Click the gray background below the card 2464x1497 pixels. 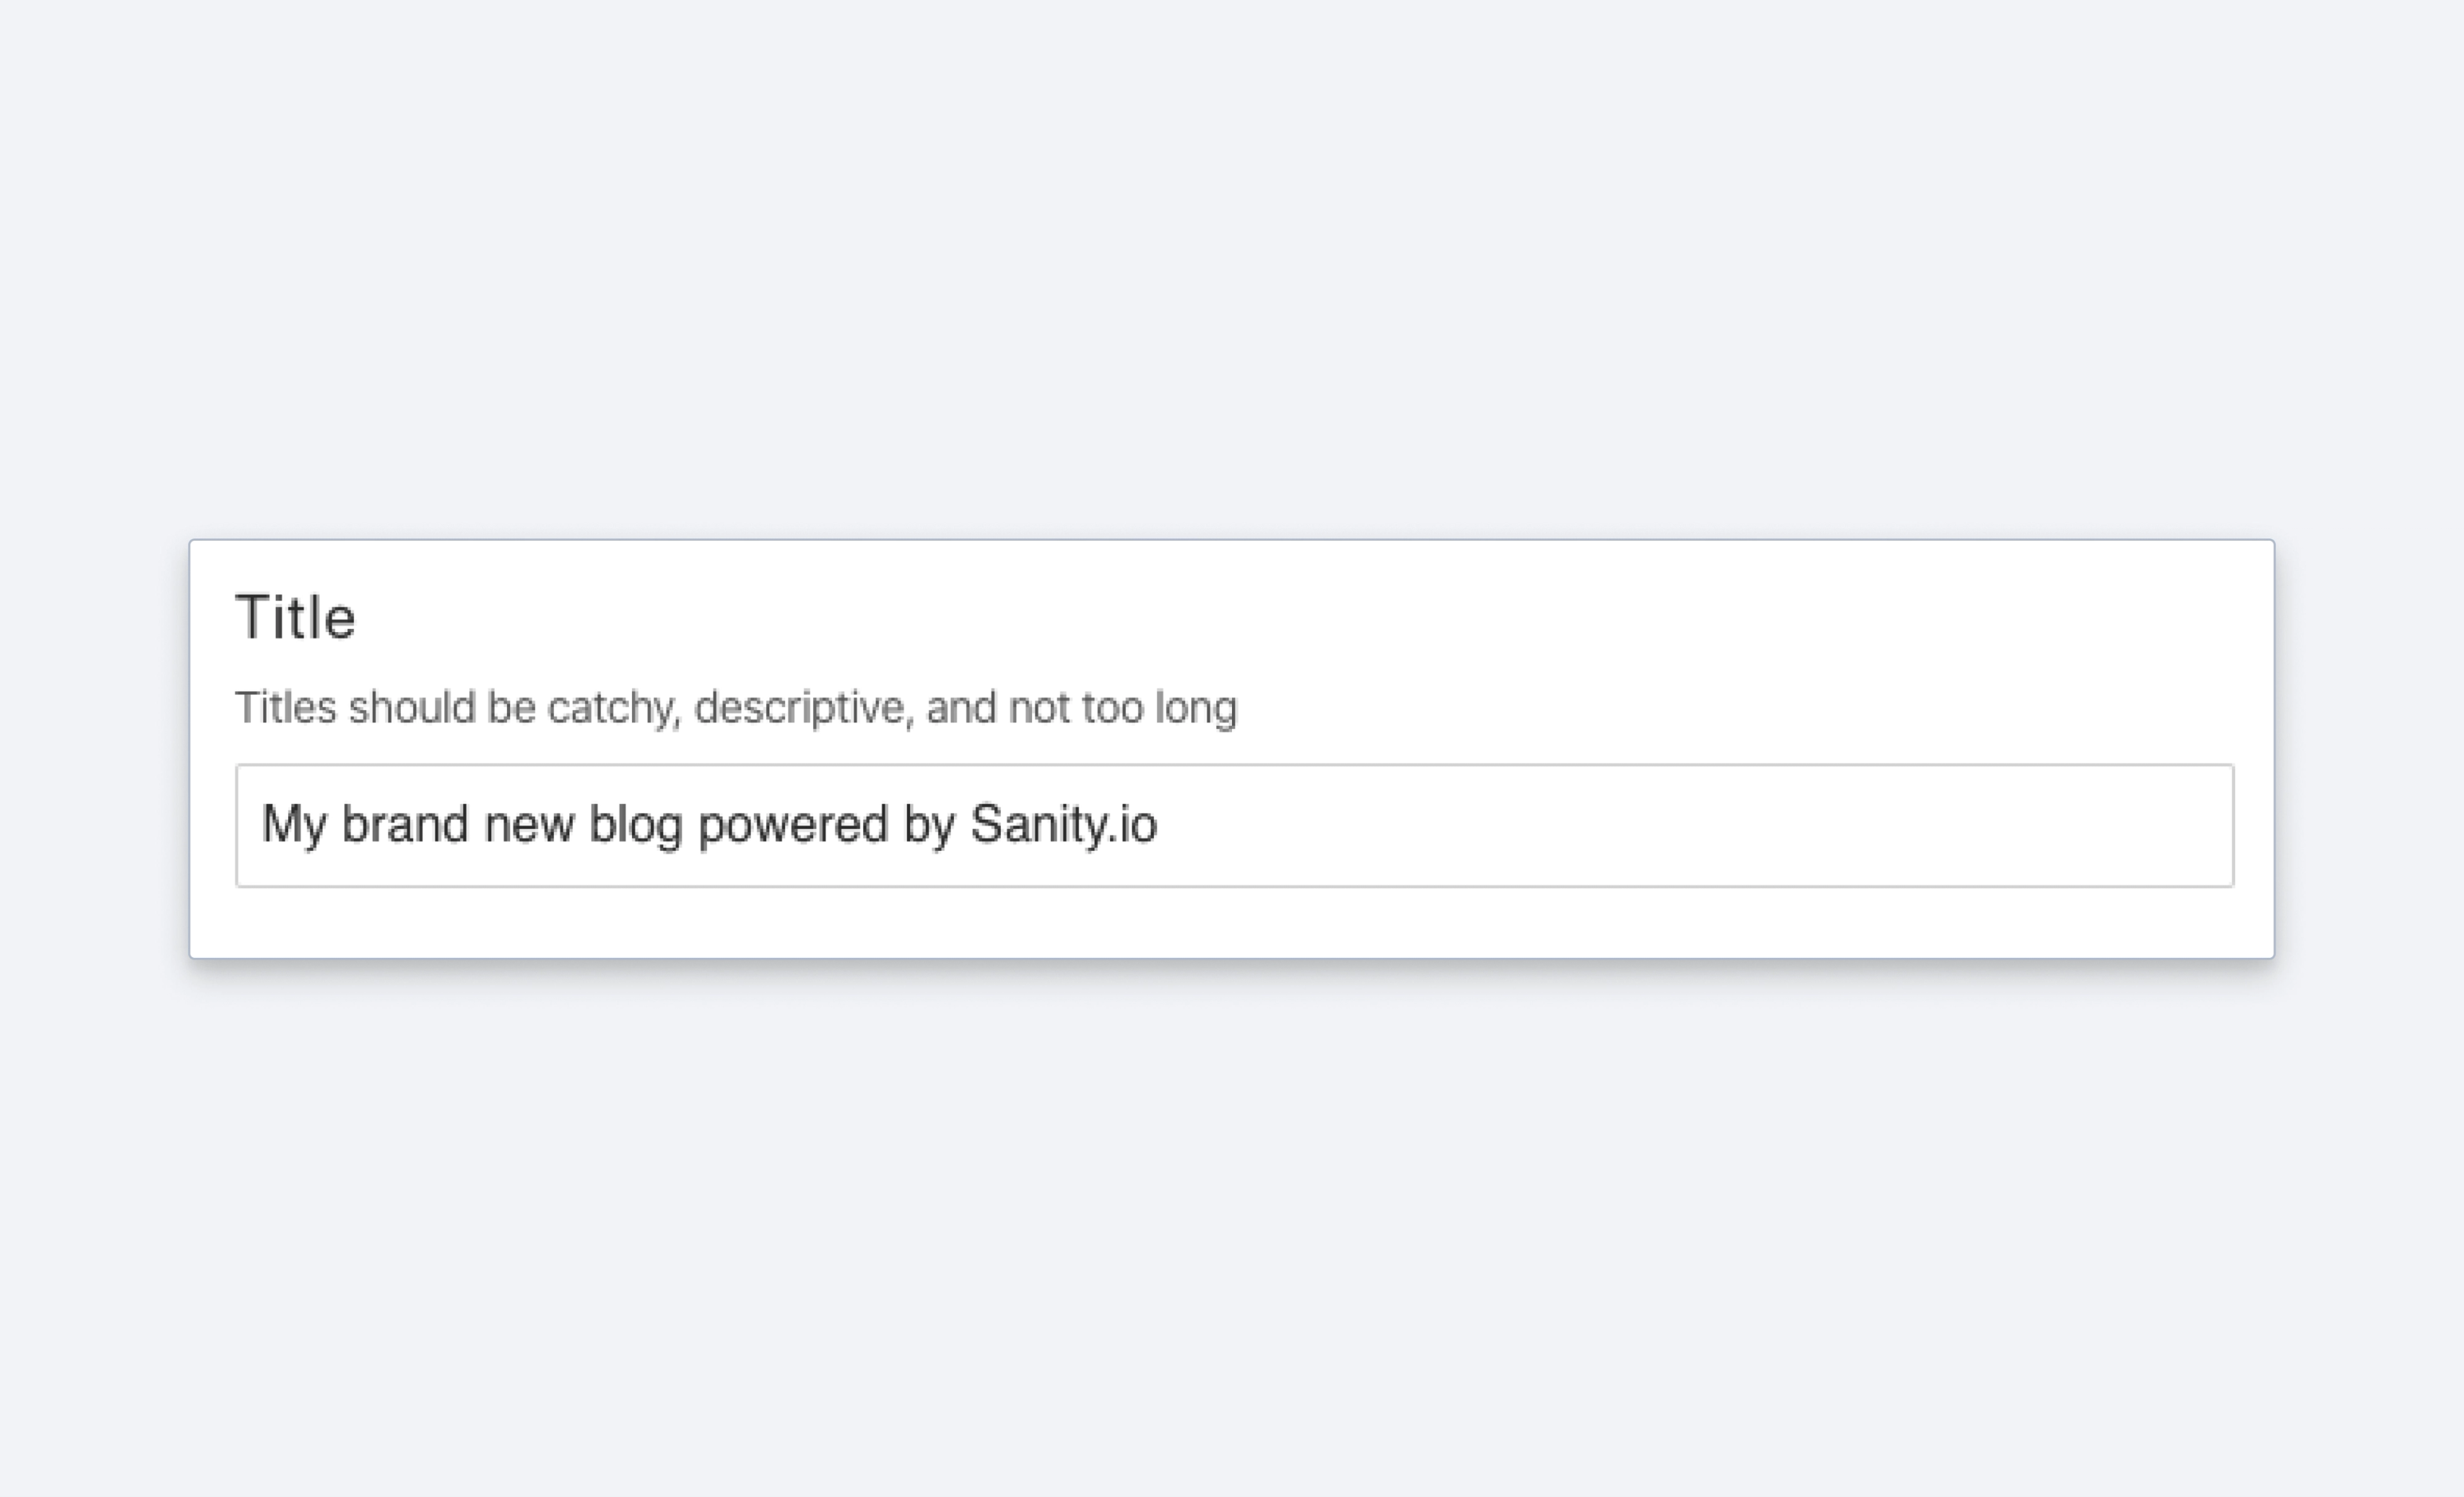(1232, 1230)
